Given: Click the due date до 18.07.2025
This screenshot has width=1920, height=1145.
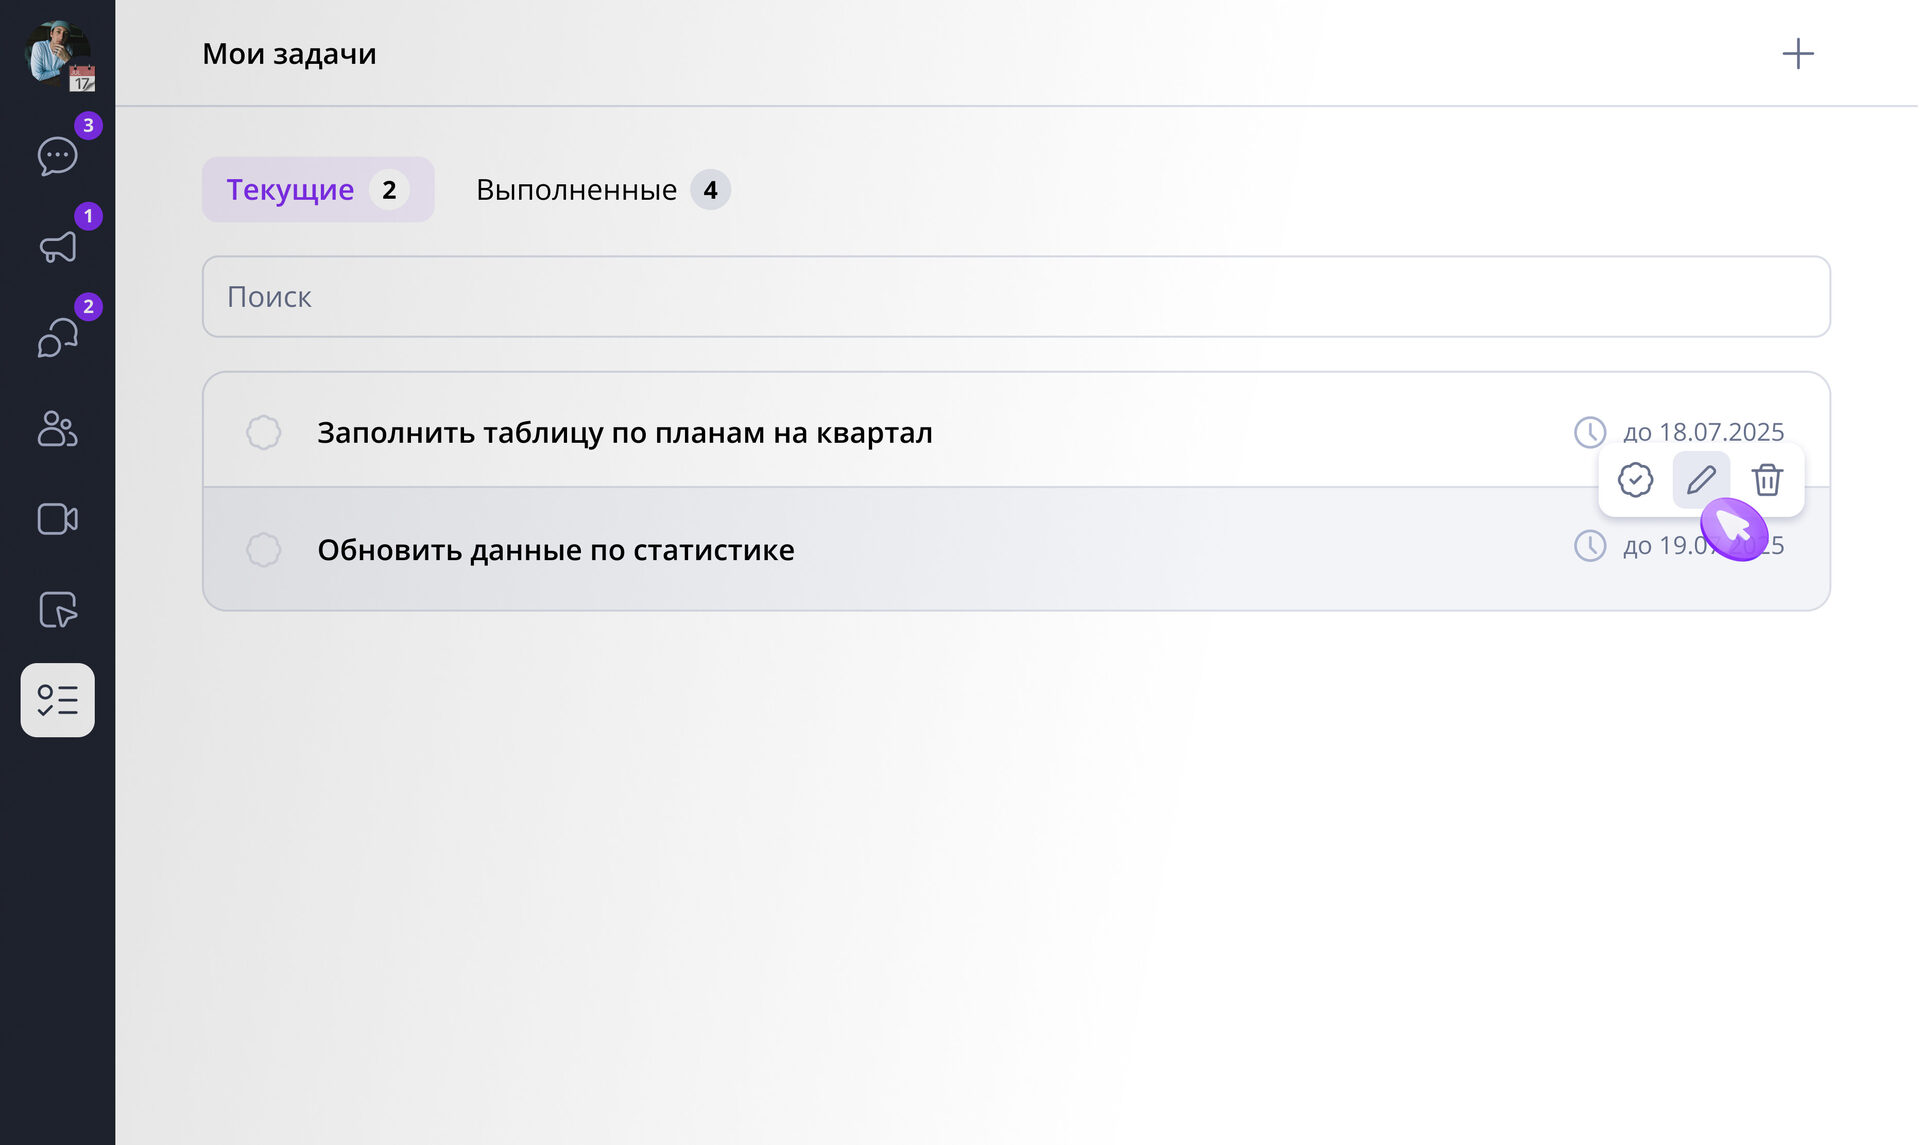Looking at the screenshot, I should pos(1702,432).
